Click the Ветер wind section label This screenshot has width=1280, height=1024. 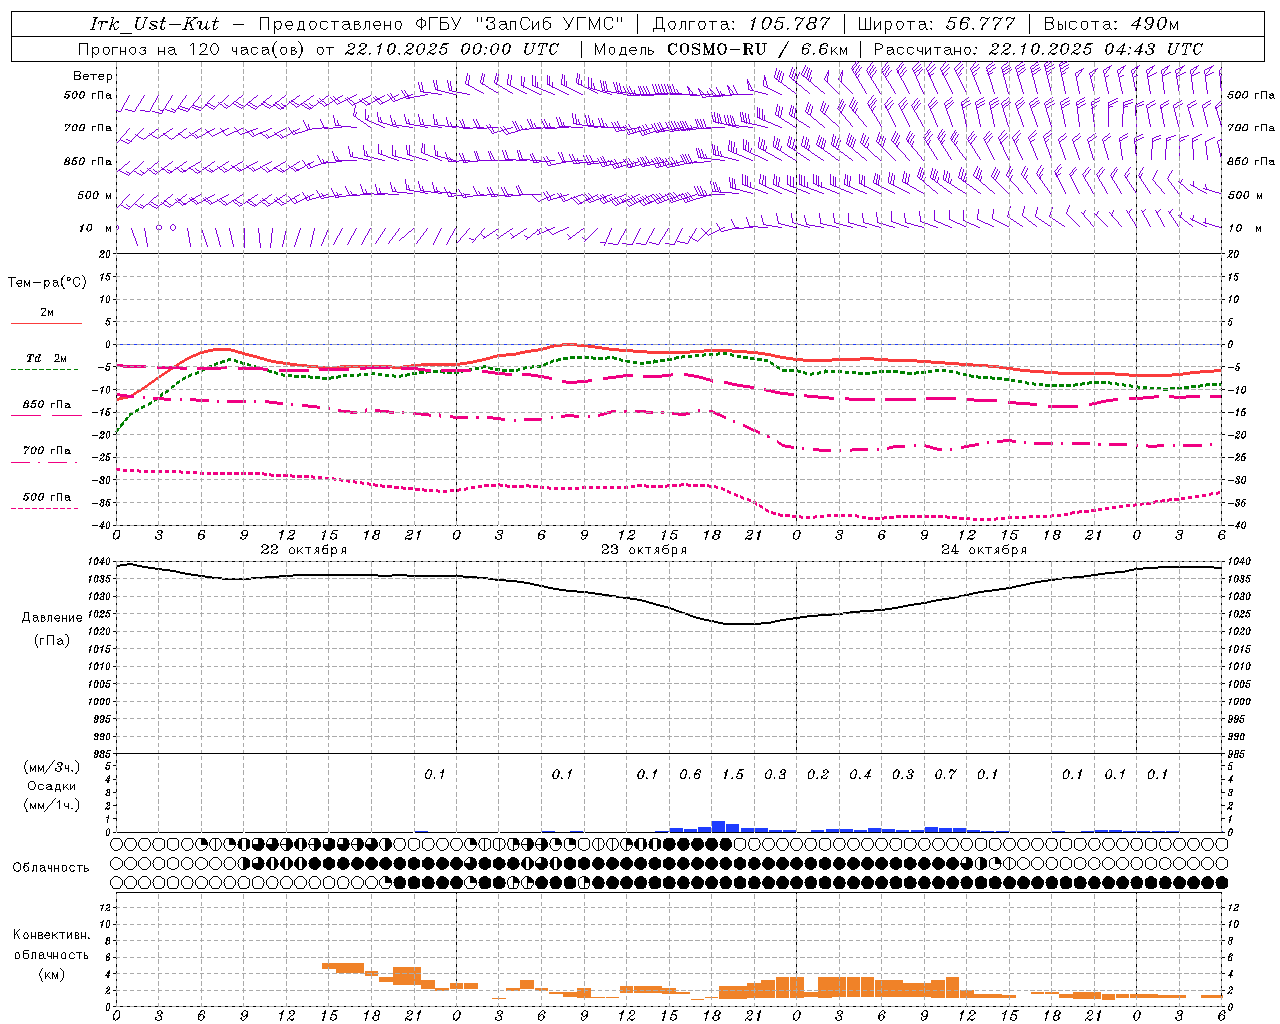click(93, 76)
